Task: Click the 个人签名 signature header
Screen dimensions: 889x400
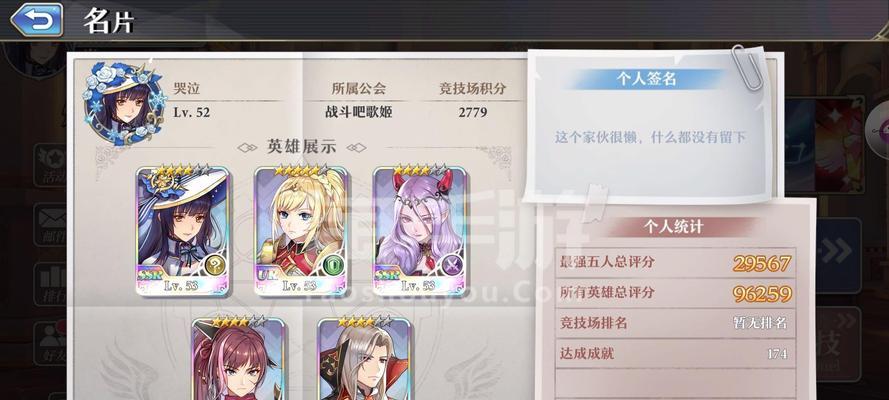Action: tap(646, 79)
